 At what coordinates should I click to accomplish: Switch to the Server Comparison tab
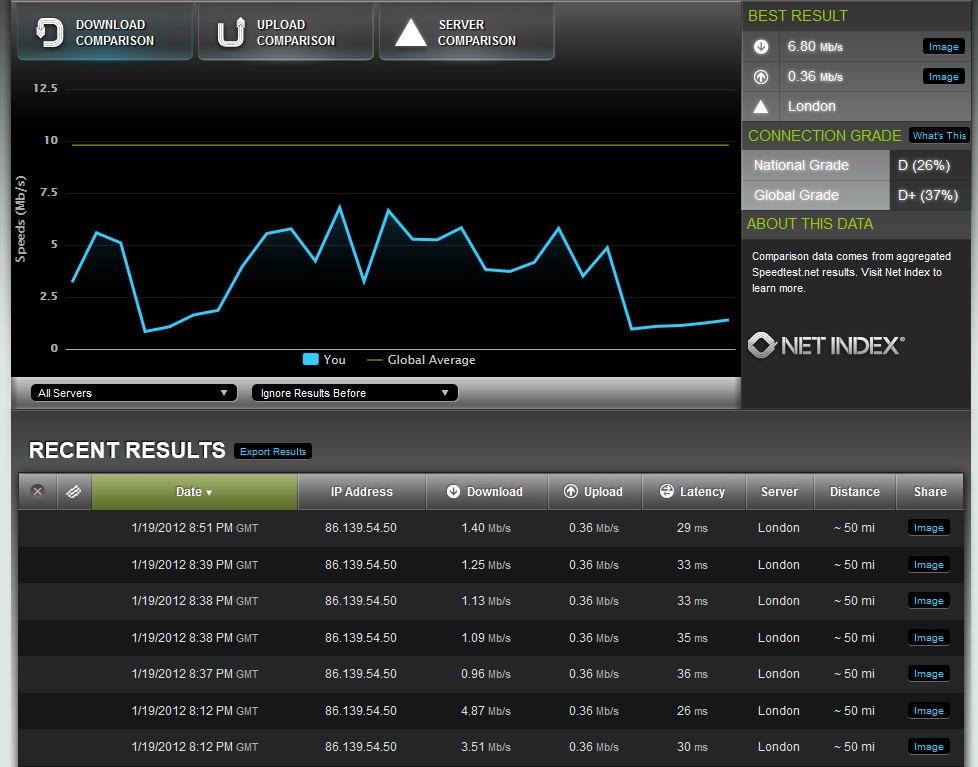click(466, 31)
